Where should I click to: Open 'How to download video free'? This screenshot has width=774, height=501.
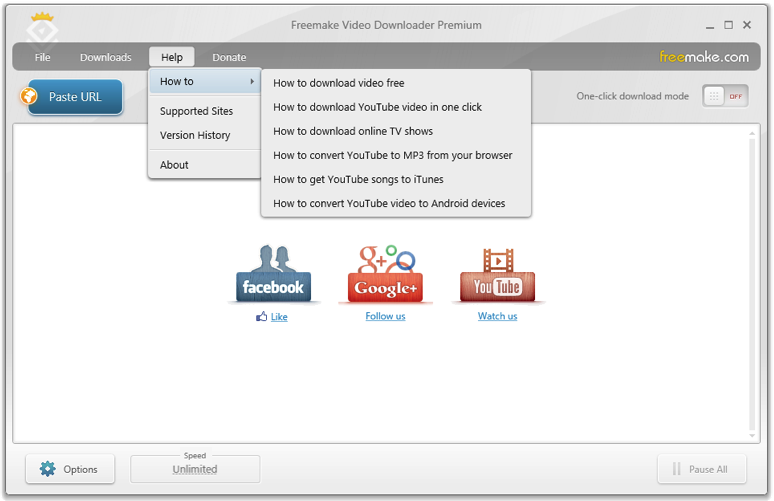[396, 83]
